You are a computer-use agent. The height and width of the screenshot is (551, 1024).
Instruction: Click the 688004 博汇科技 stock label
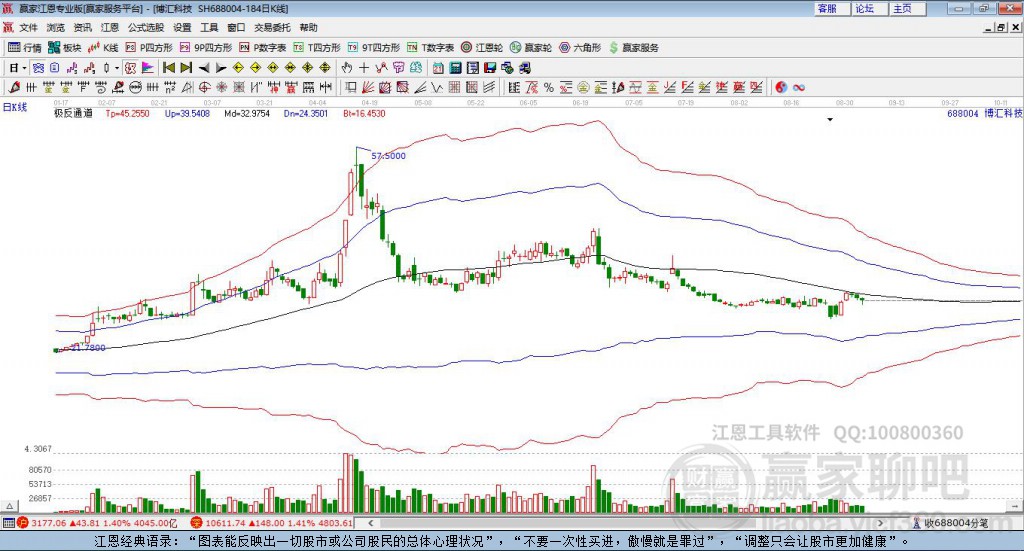[985, 113]
